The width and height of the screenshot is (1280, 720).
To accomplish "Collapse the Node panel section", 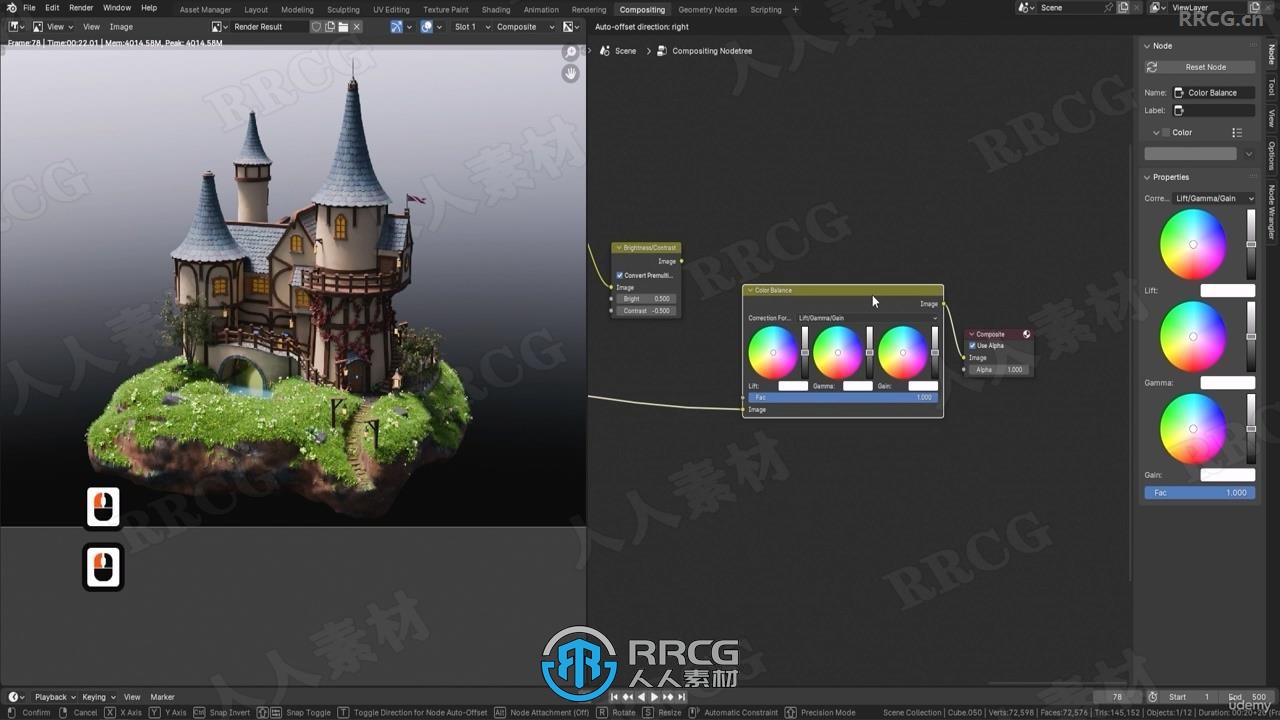I will (x=1148, y=46).
